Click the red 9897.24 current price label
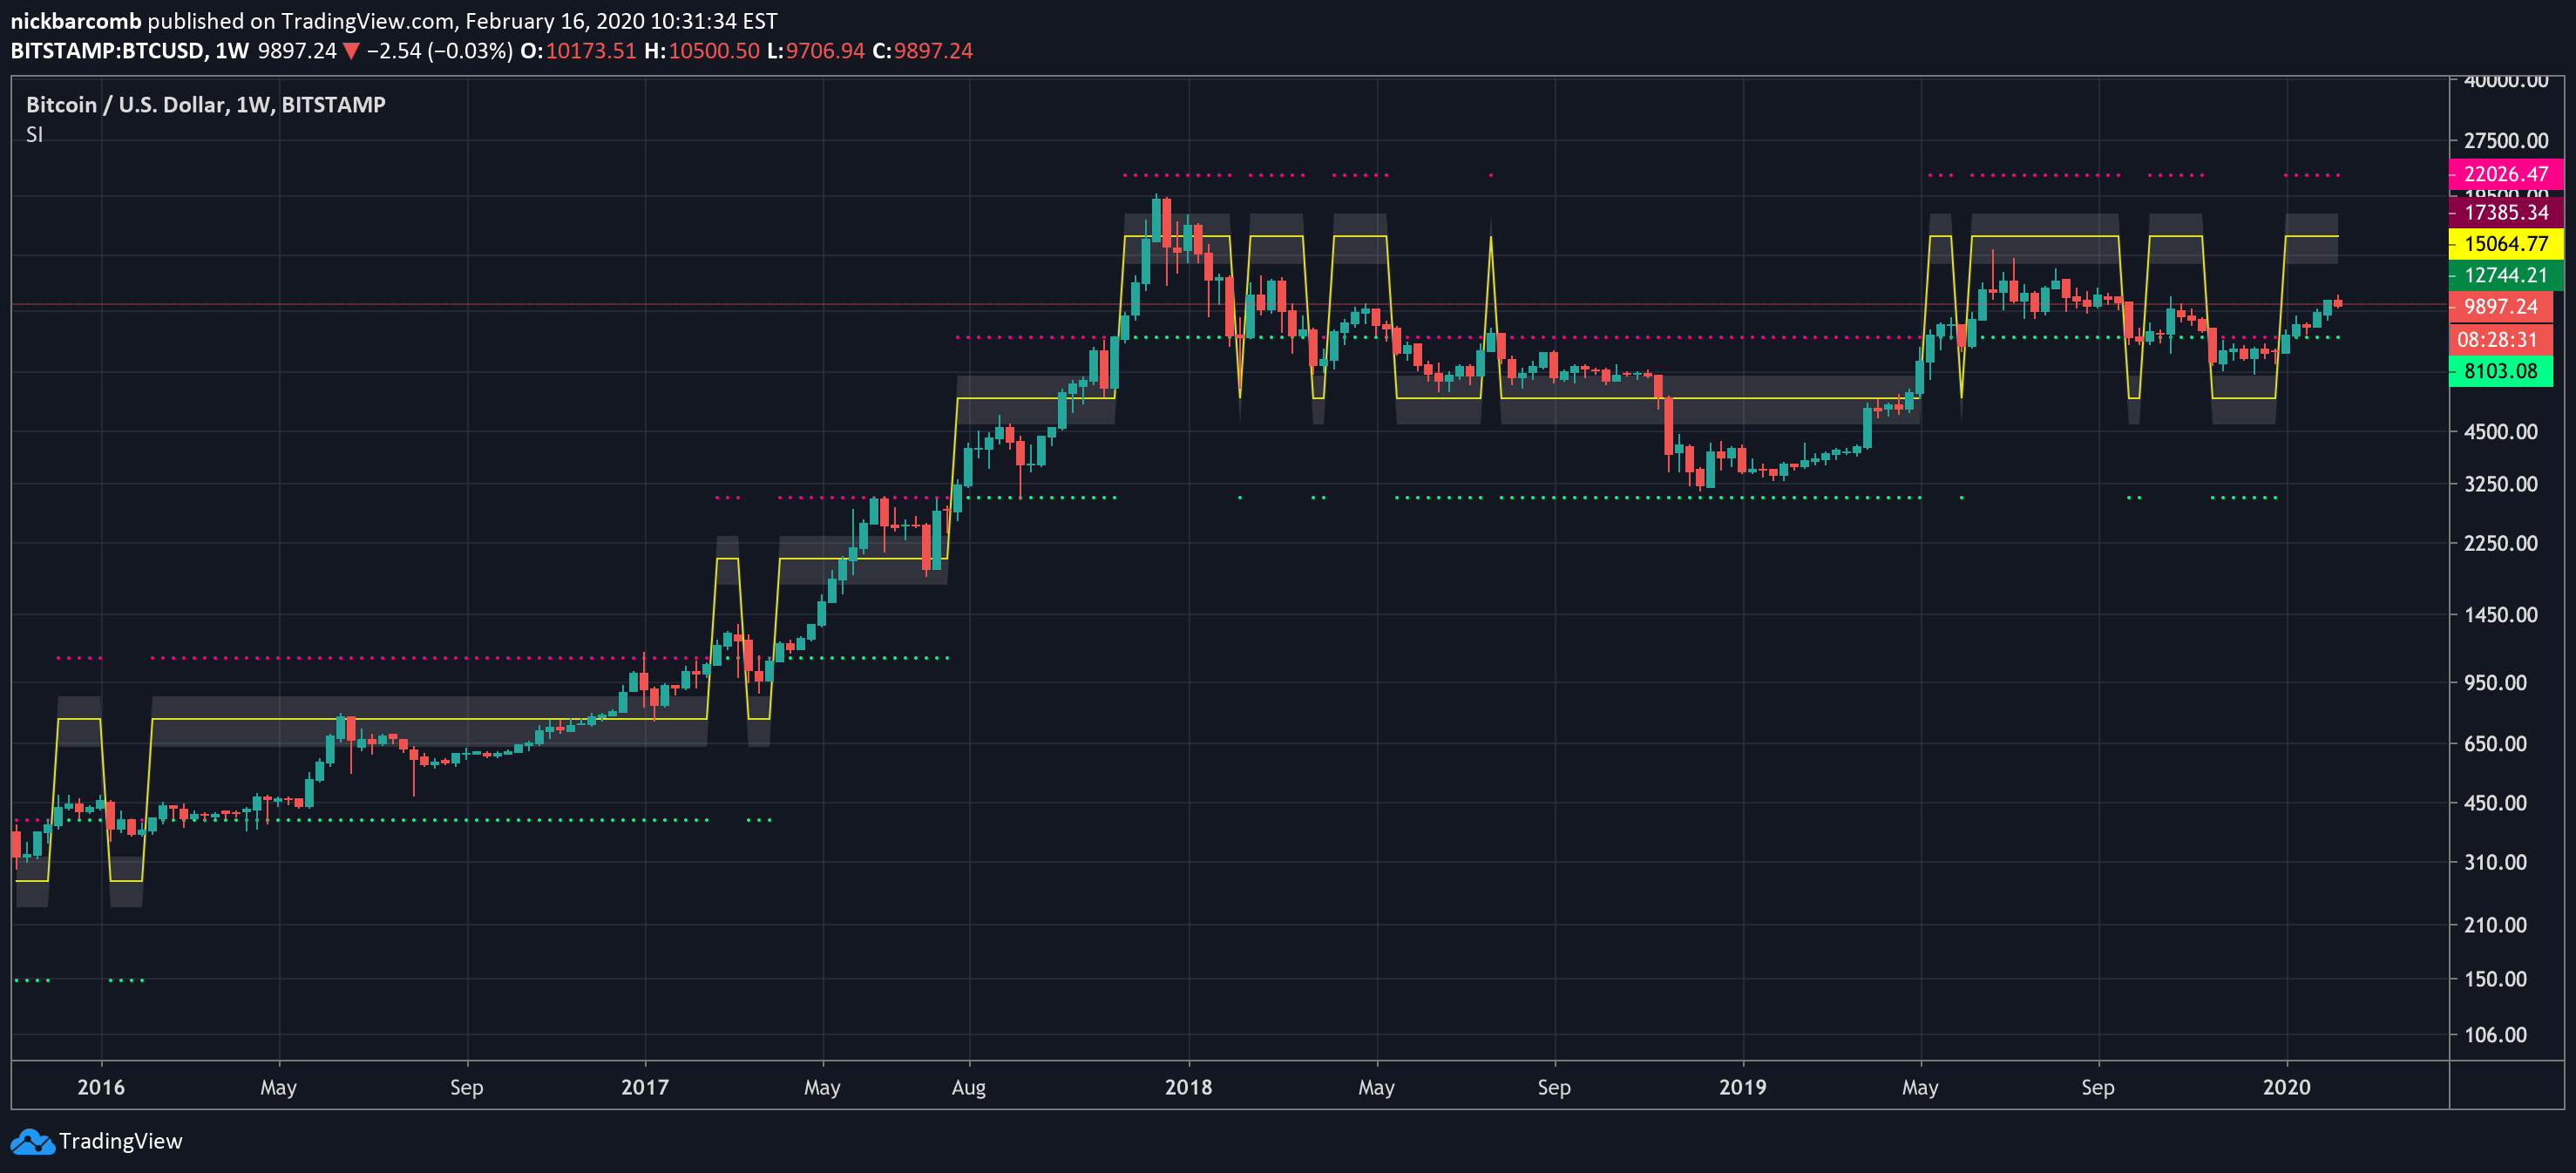The height and width of the screenshot is (1173, 2576). pos(2500,307)
